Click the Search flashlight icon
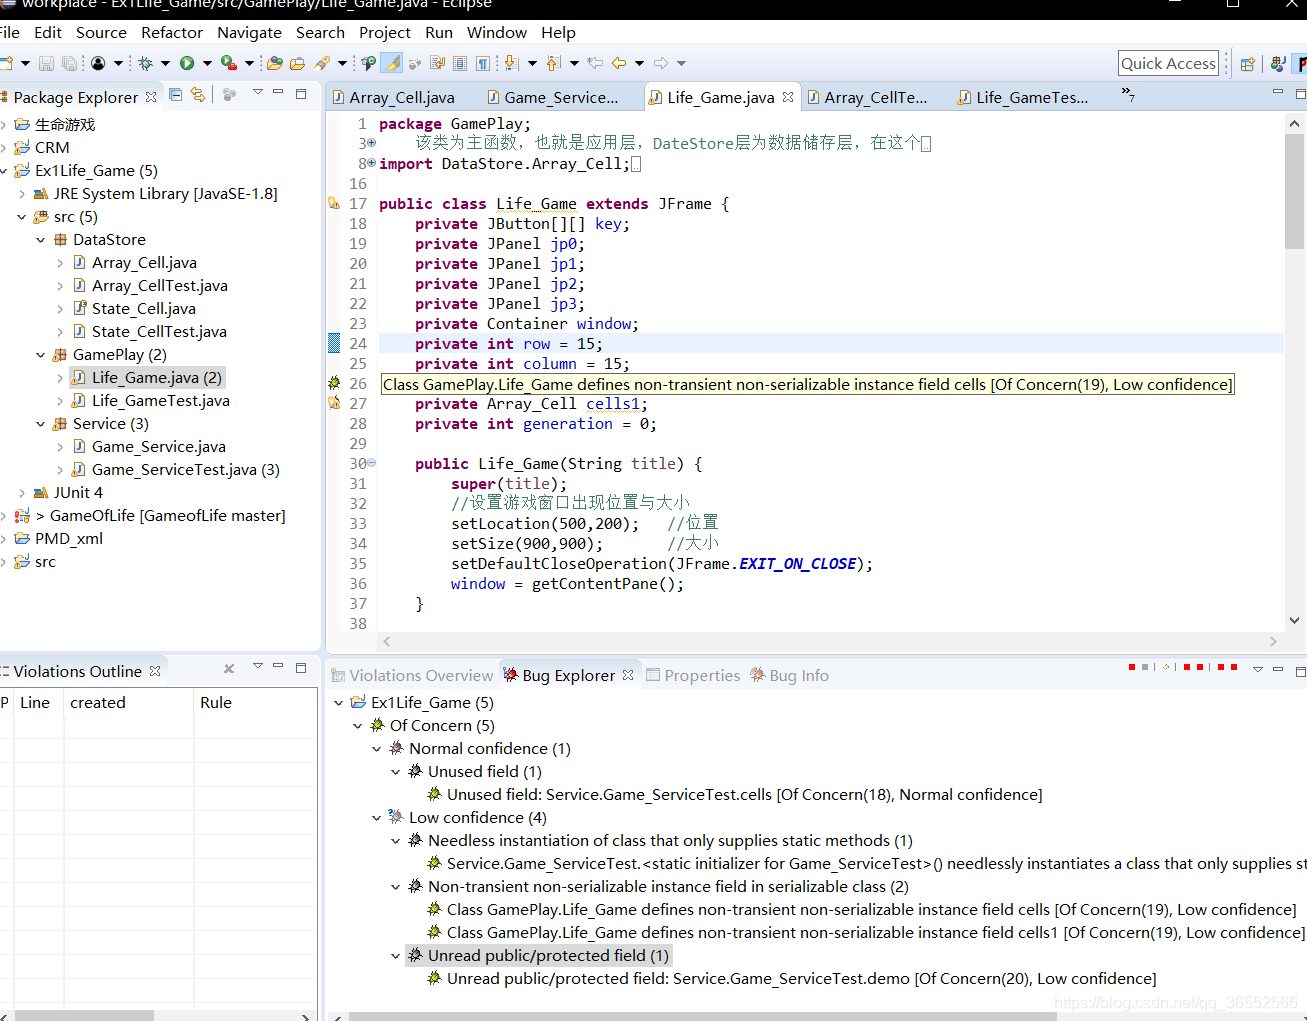This screenshot has height=1021, width=1307. pos(321,63)
